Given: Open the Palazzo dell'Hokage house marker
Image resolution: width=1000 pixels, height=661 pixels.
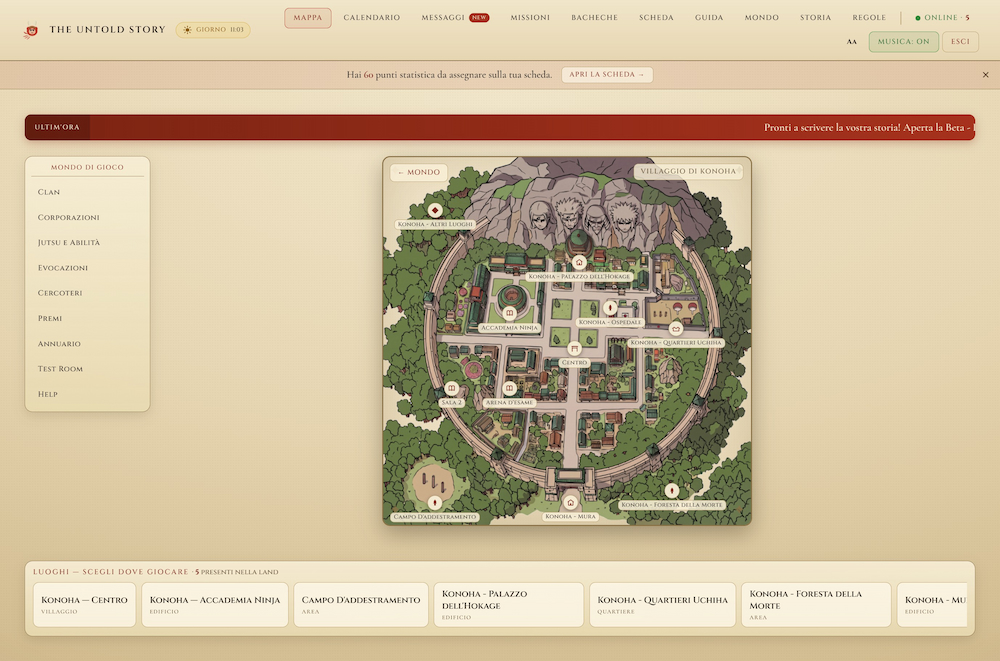Looking at the screenshot, I should point(578,262).
